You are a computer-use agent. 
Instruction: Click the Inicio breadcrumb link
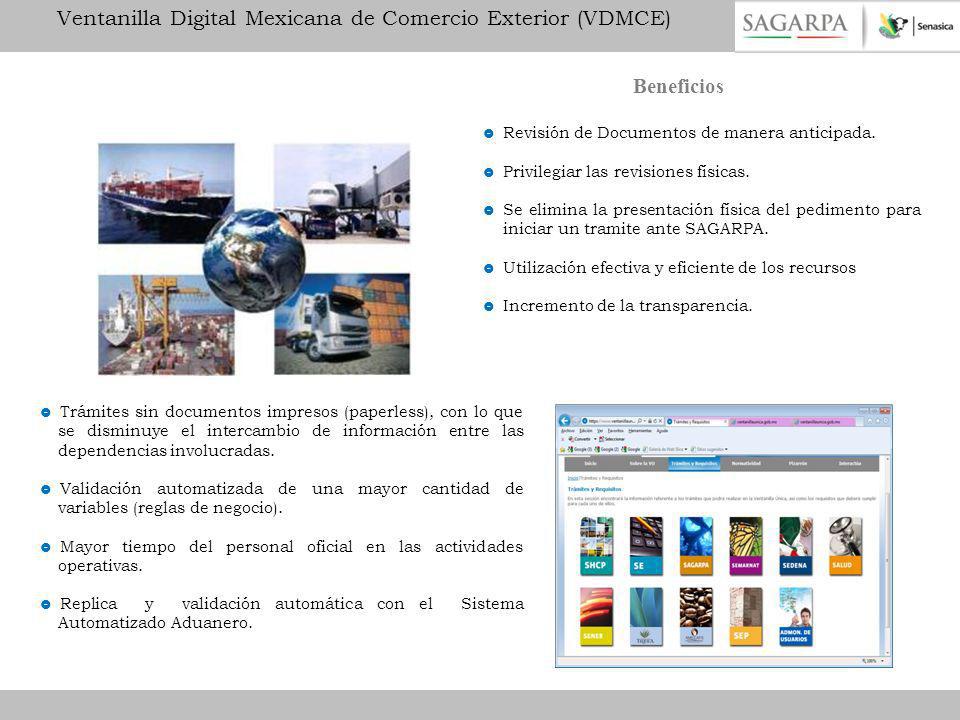(572, 478)
